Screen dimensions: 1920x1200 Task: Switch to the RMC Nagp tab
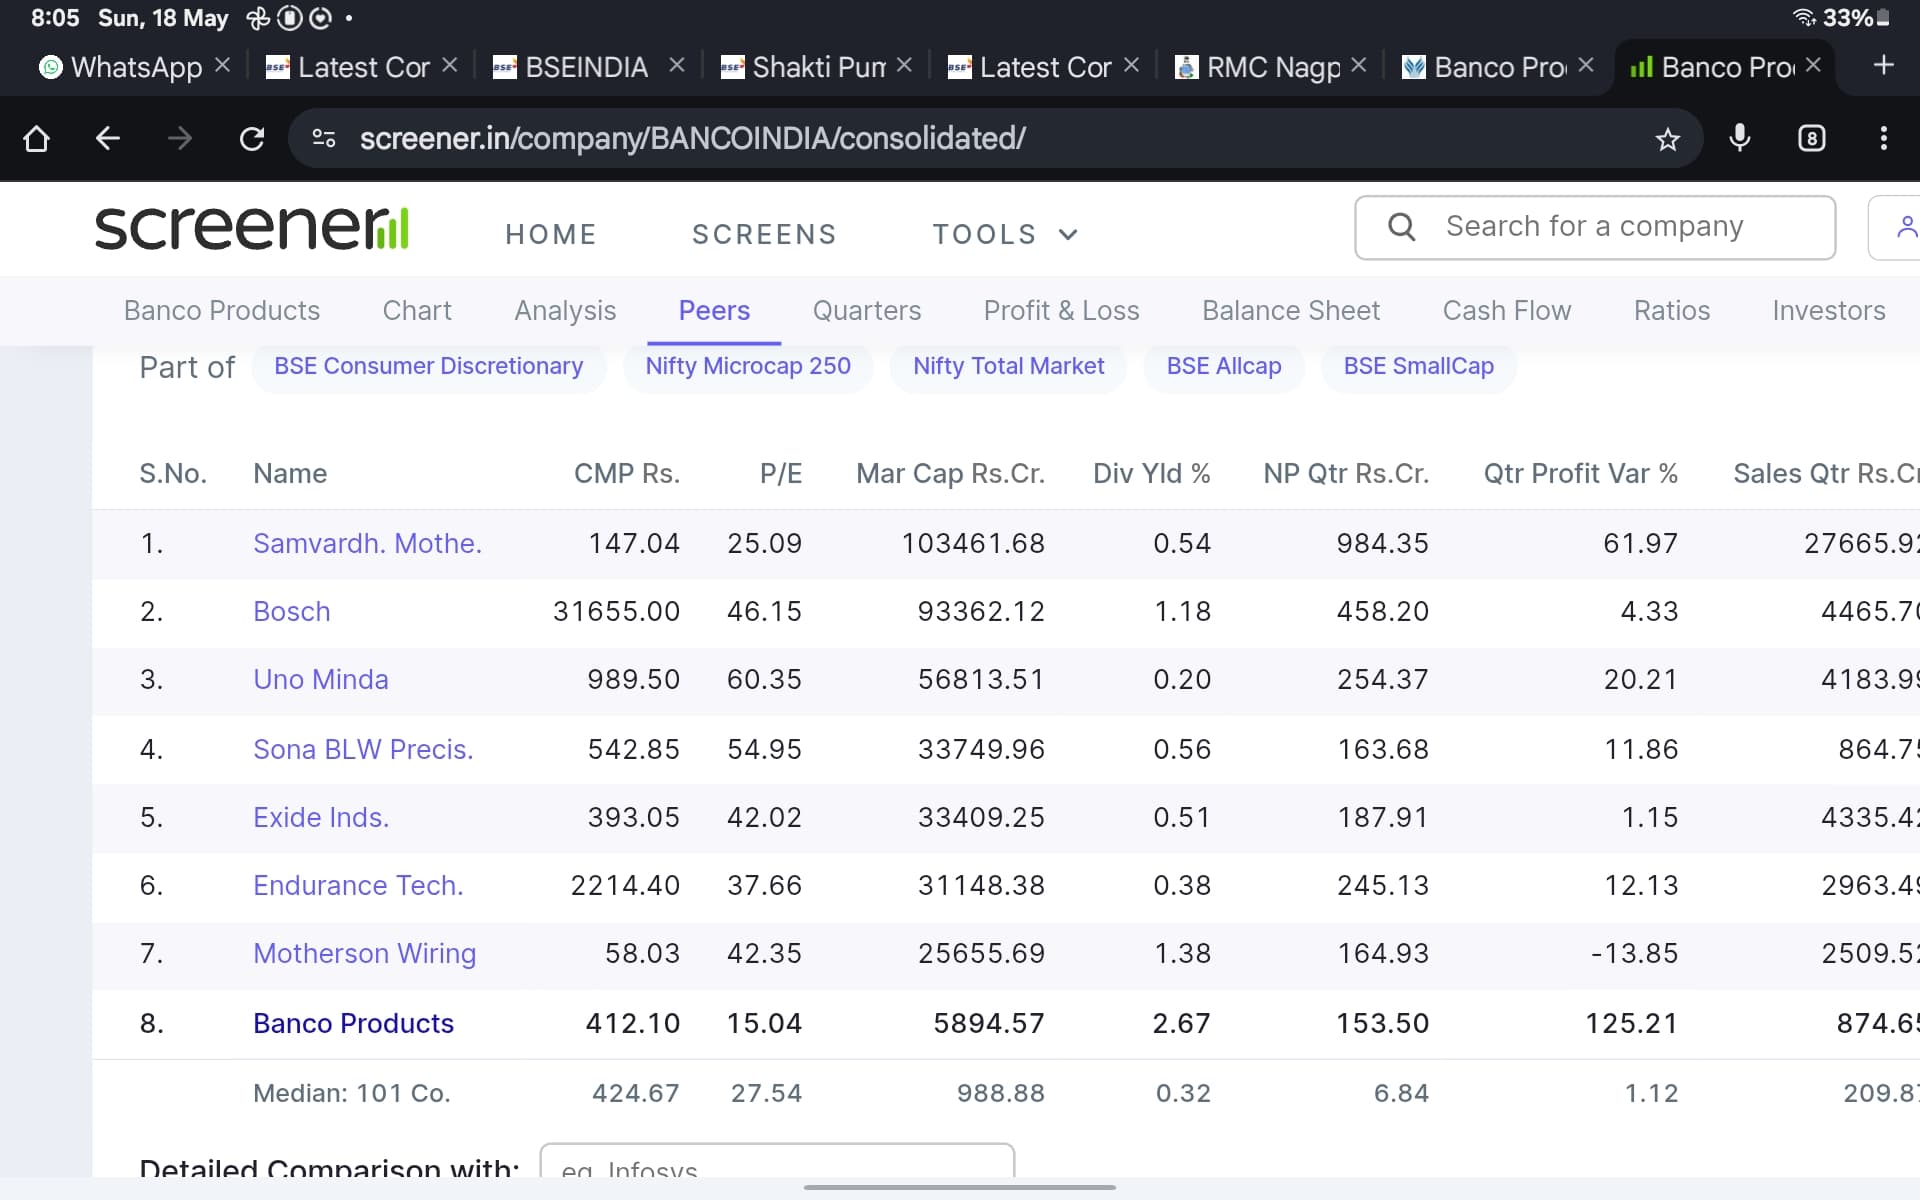1257,67
